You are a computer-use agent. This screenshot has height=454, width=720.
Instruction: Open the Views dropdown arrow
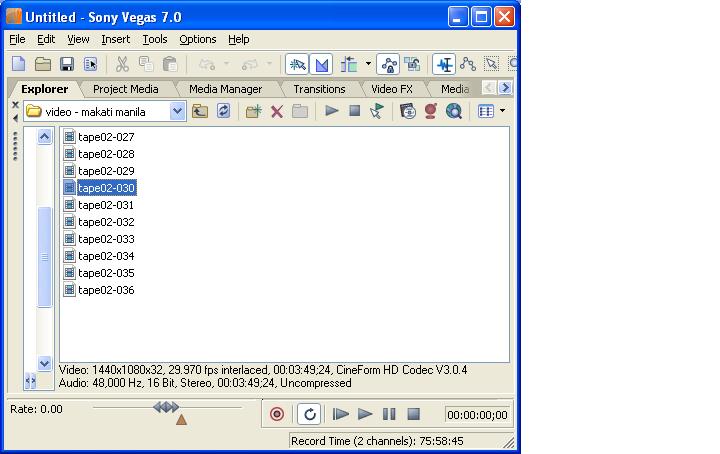(x=502, y=111)
